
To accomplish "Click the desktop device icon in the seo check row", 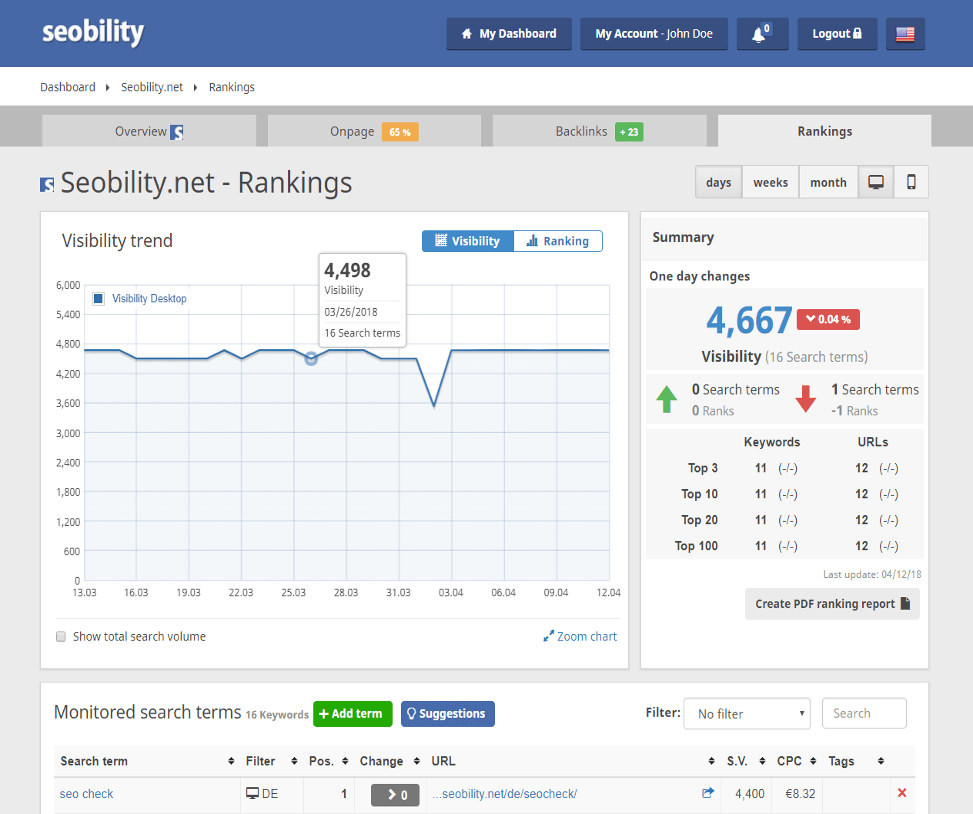I will (x=253, y=794).
